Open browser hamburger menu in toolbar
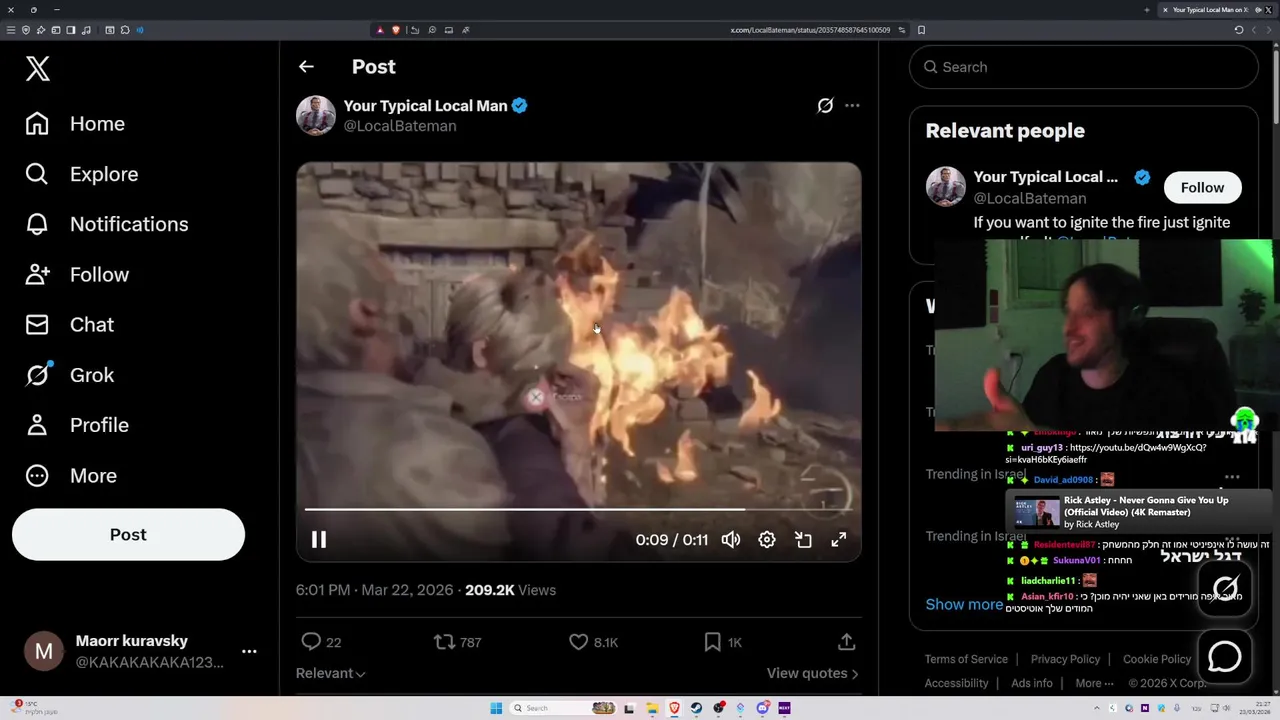 point(11,30)
